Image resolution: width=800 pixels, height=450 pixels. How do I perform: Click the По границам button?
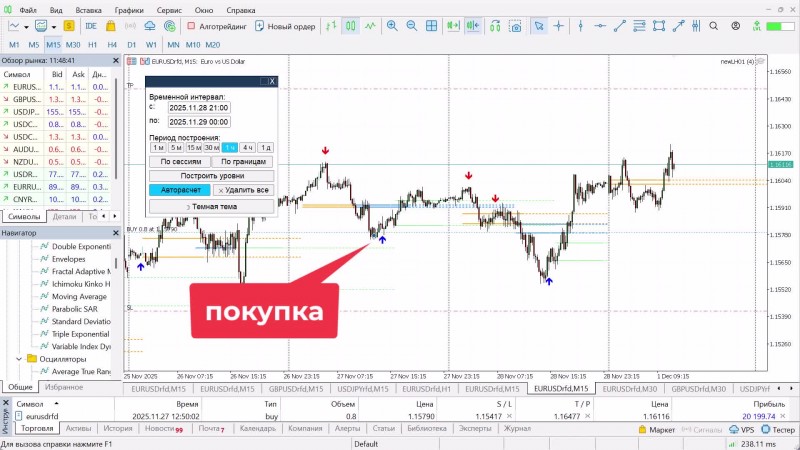tap(243, 162)
